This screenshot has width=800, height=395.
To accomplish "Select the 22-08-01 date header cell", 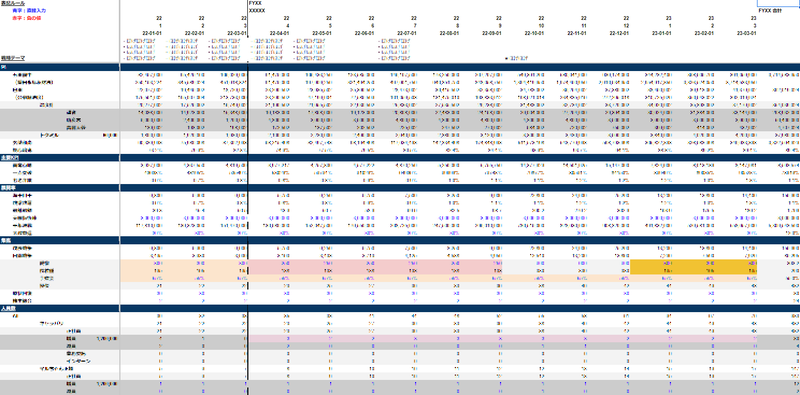I will 448,33.
